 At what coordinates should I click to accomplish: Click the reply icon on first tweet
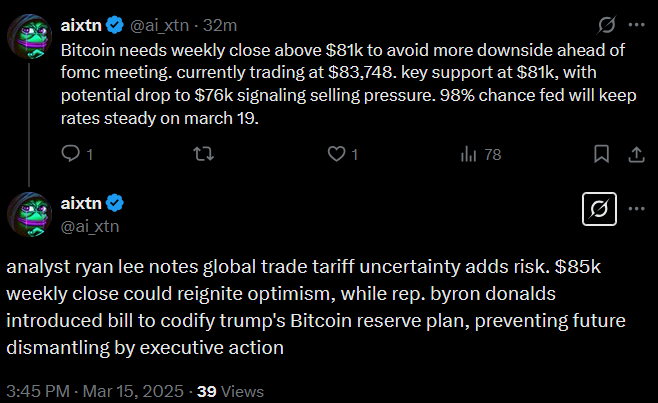tap(70, 154)
